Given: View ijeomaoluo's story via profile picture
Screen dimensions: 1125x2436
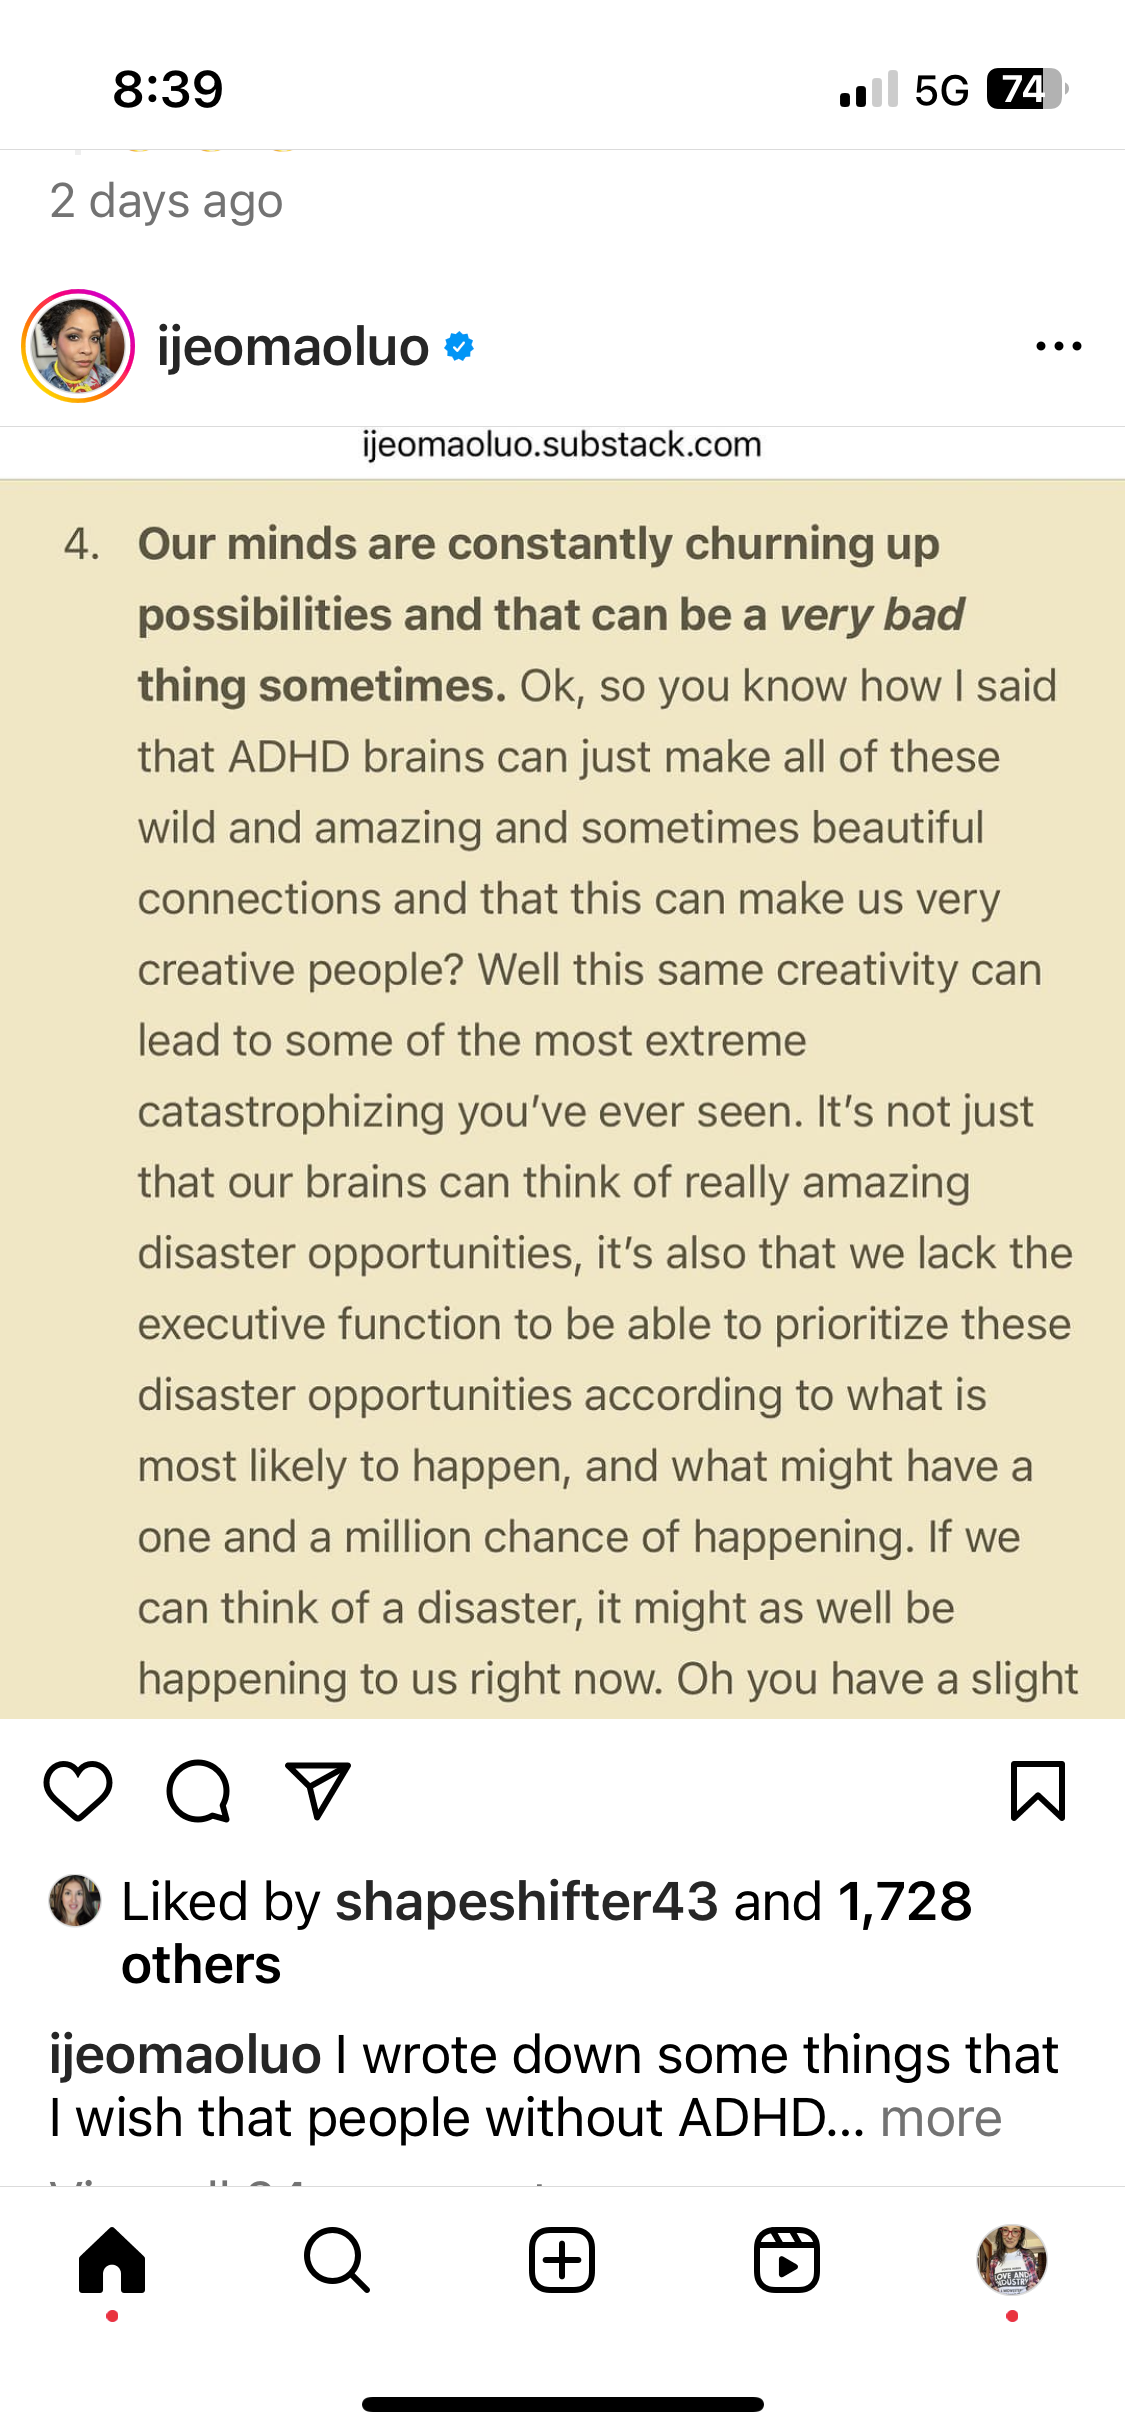Looking at the screenshot, I should [78, 346].
